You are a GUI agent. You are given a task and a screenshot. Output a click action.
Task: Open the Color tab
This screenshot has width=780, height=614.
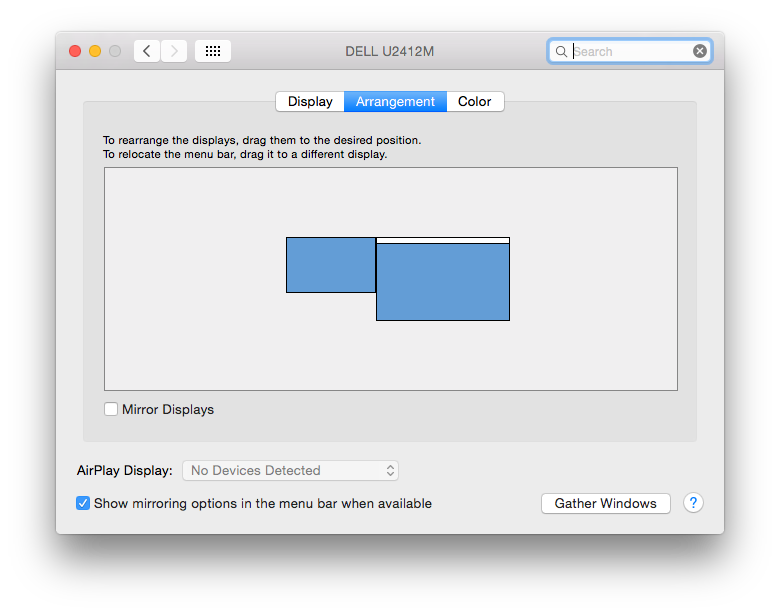pos(475,102)
